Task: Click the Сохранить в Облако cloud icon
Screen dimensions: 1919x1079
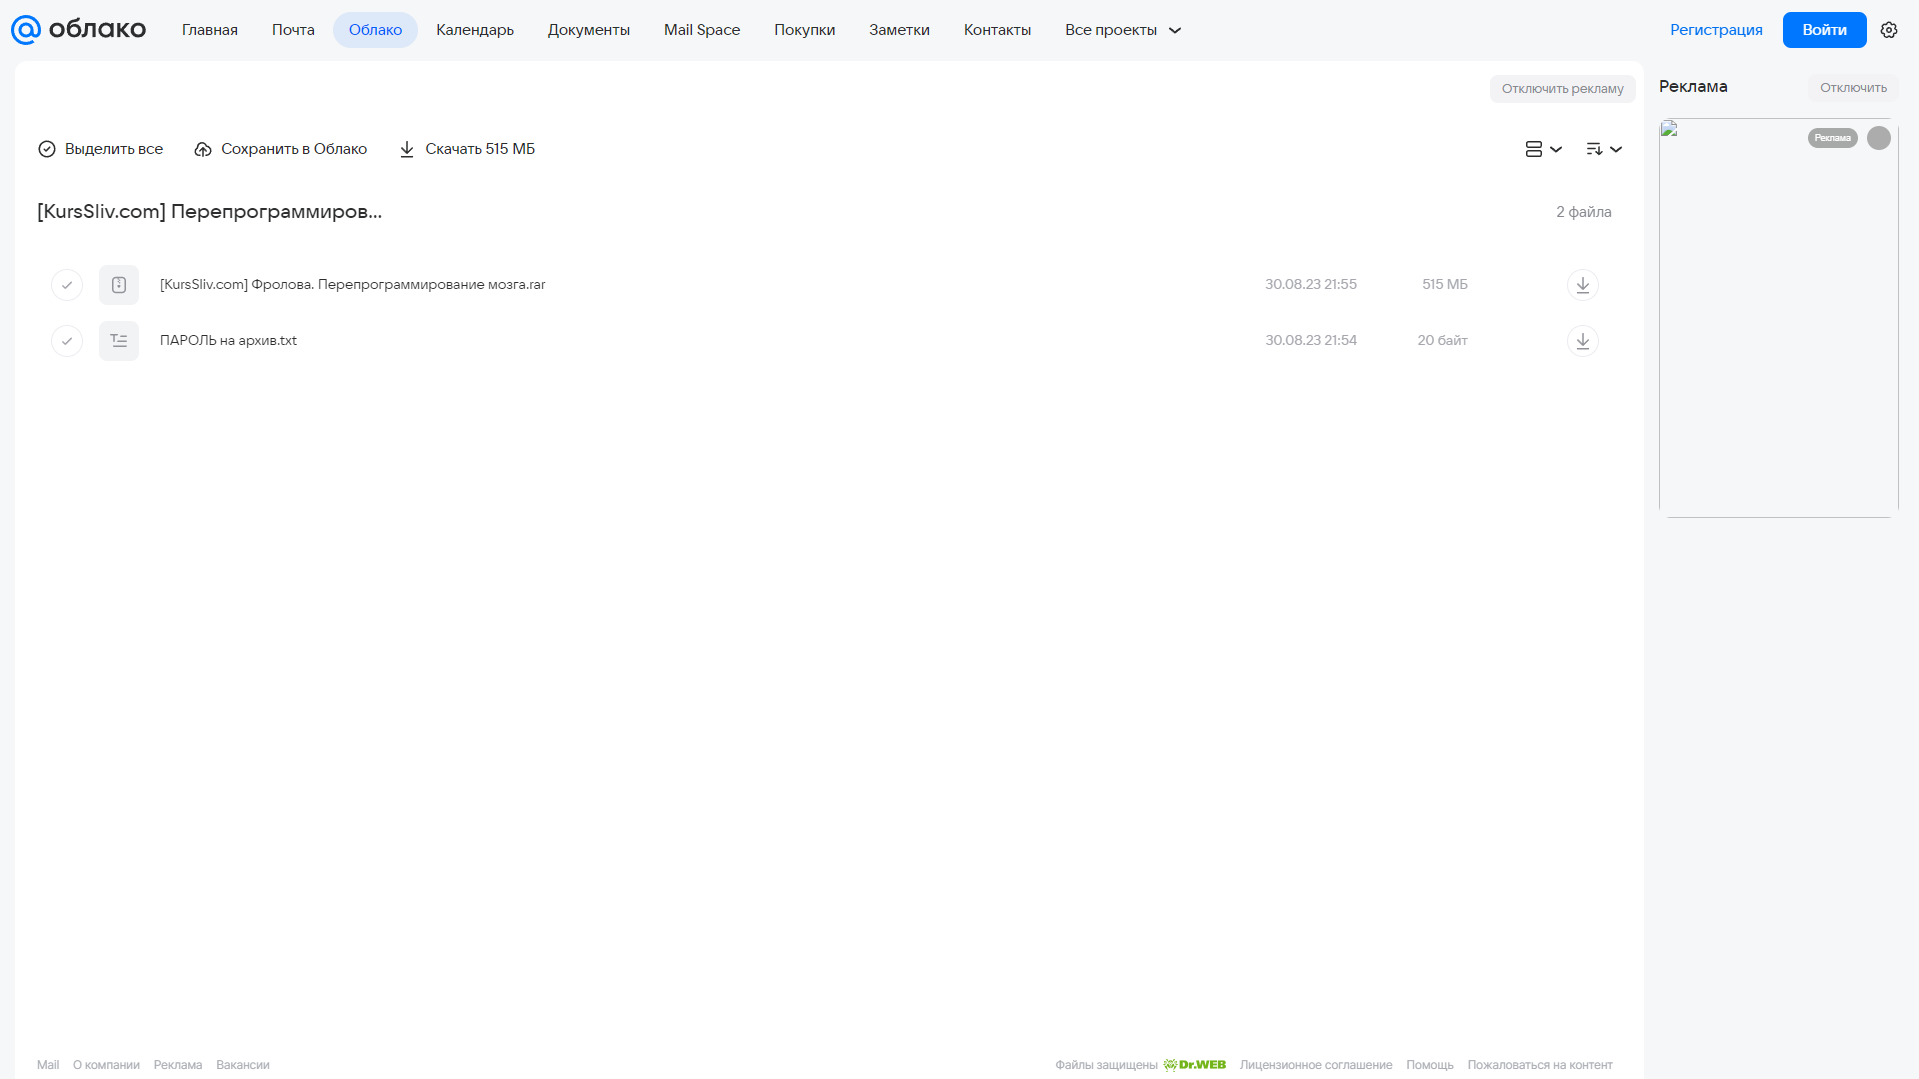Action: [x=203, y=149]
